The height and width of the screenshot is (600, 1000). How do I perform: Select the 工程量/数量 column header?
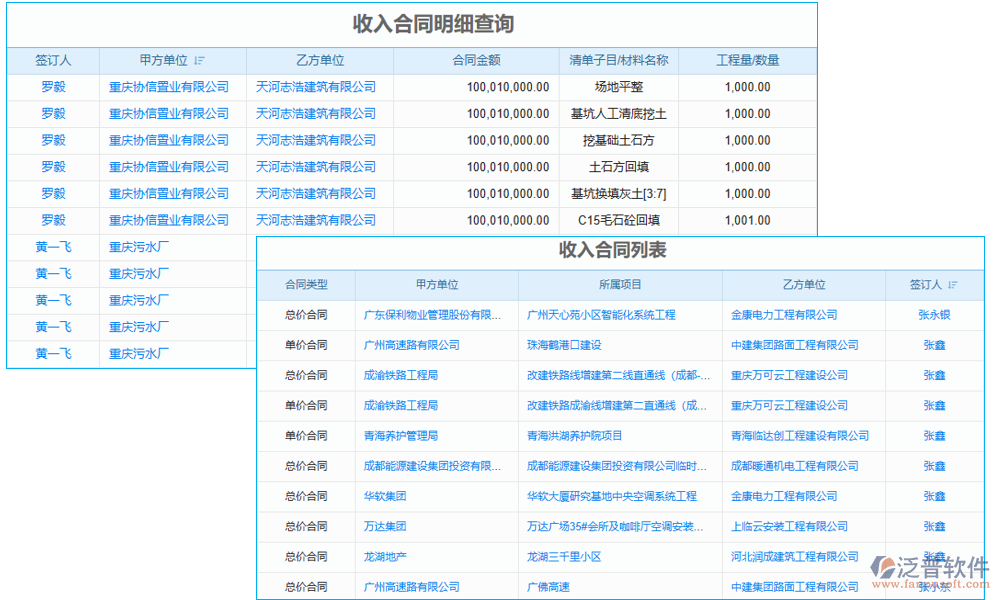pos(750,60)
